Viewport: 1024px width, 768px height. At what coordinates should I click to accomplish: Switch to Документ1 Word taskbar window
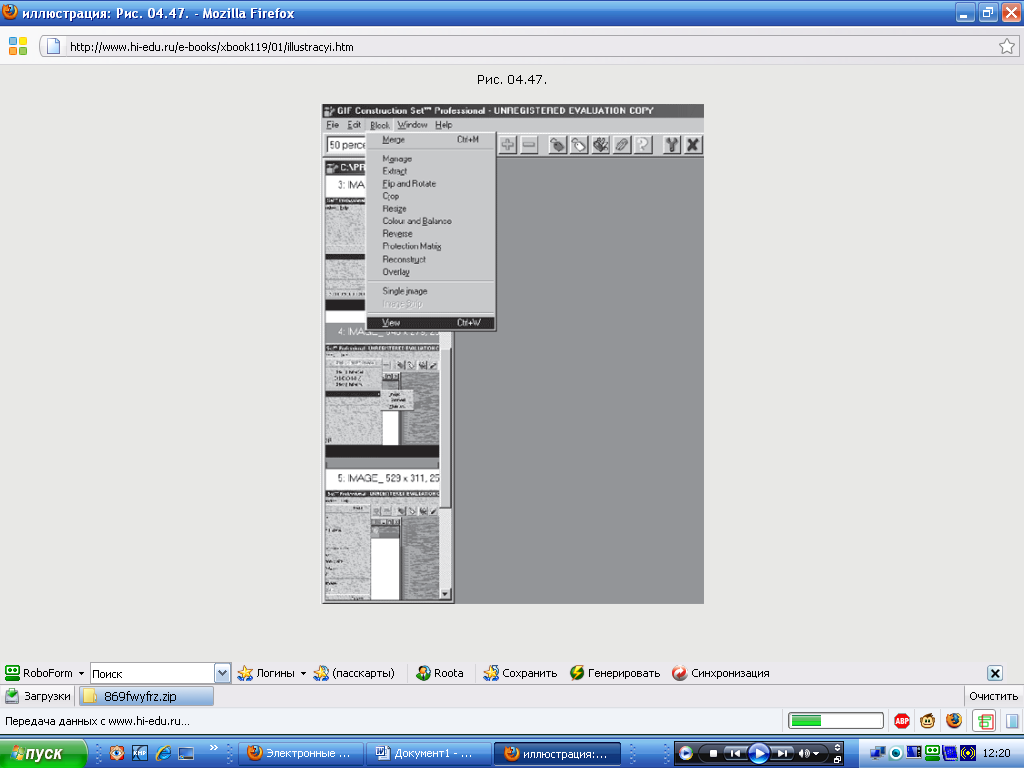tap(427, 754)
